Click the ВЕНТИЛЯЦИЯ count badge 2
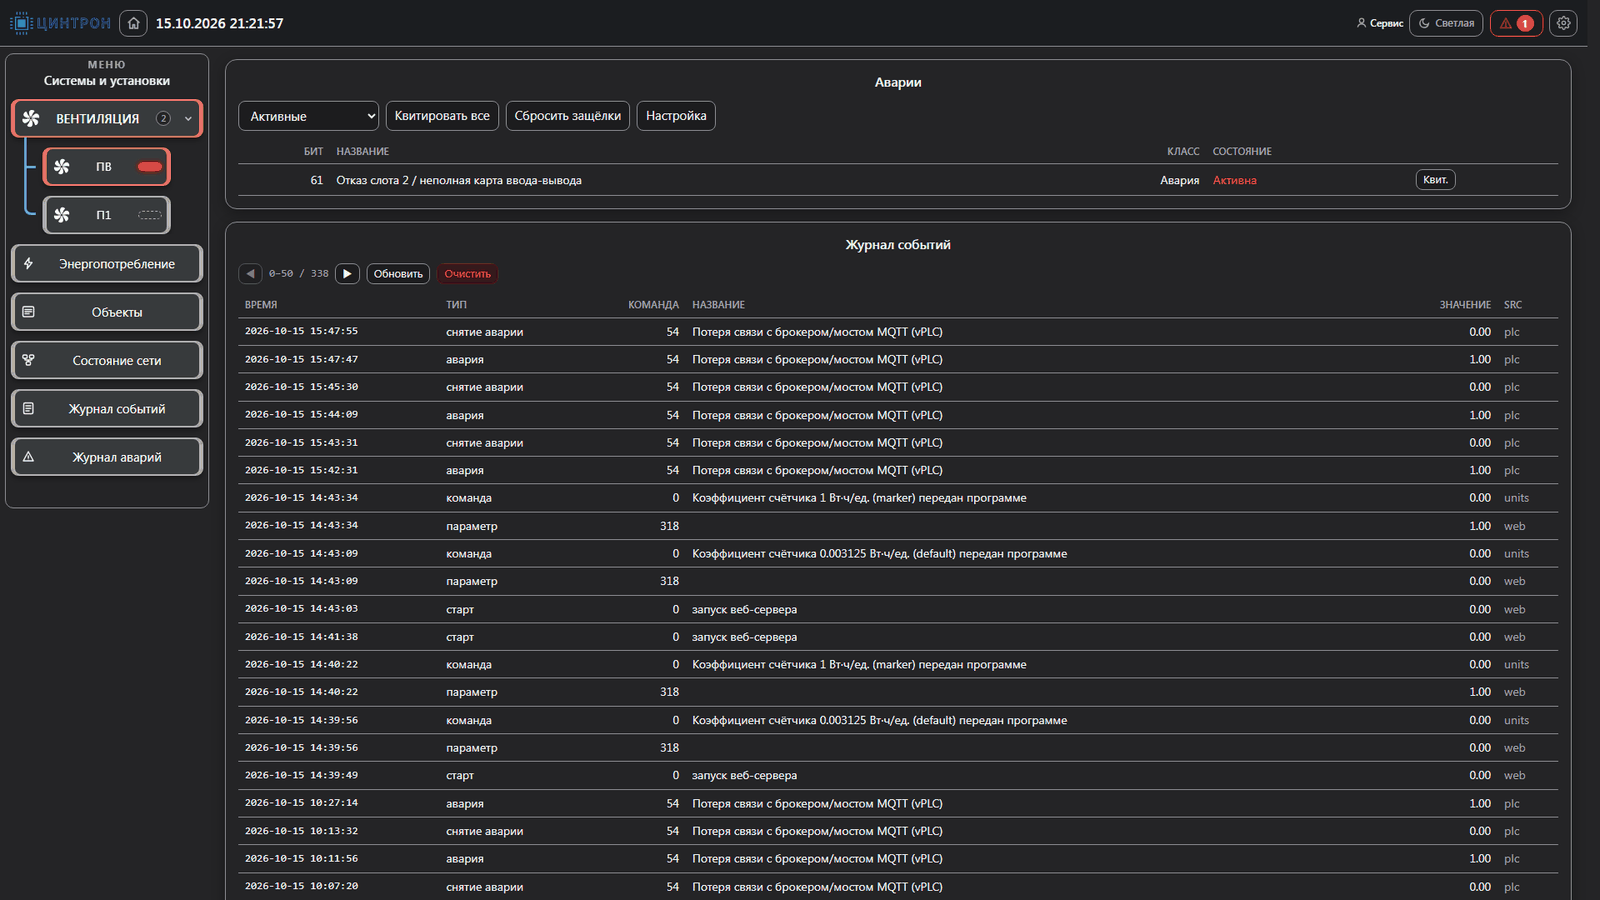Image resolution: width=1600 pixels, height=900 pixels. point(163,119)
